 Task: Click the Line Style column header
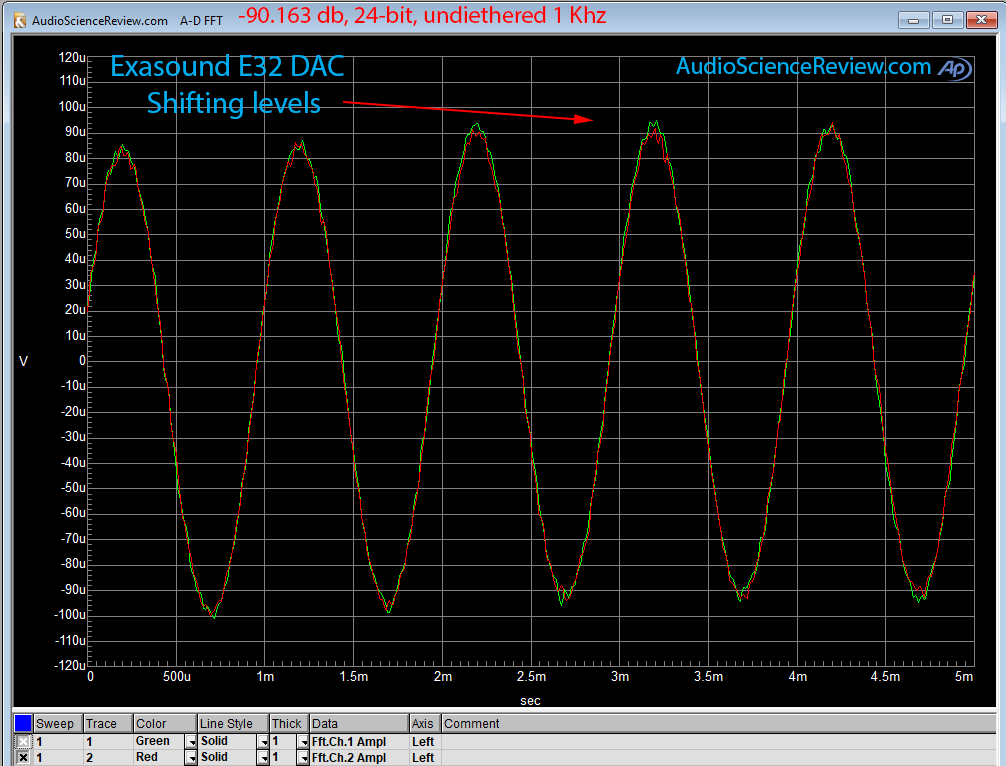(233, 724)
